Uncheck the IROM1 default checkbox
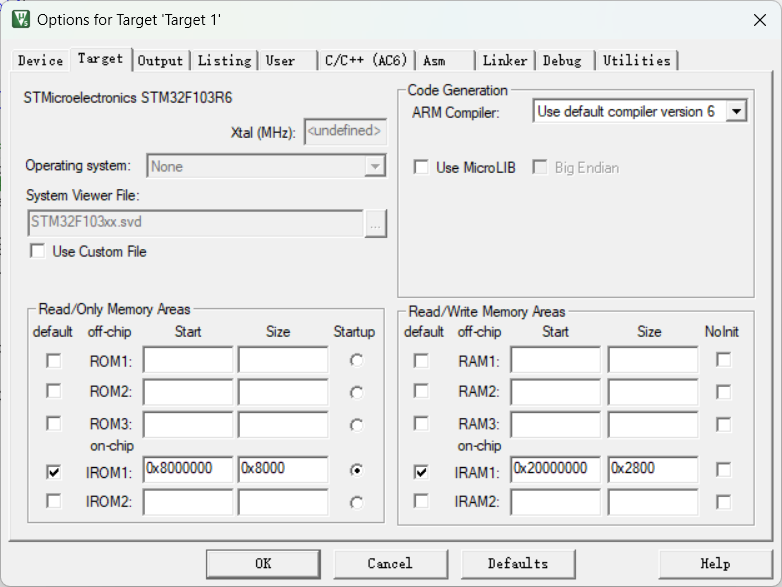The height and width of the screenshot is (587, 782). coord(53,472)
